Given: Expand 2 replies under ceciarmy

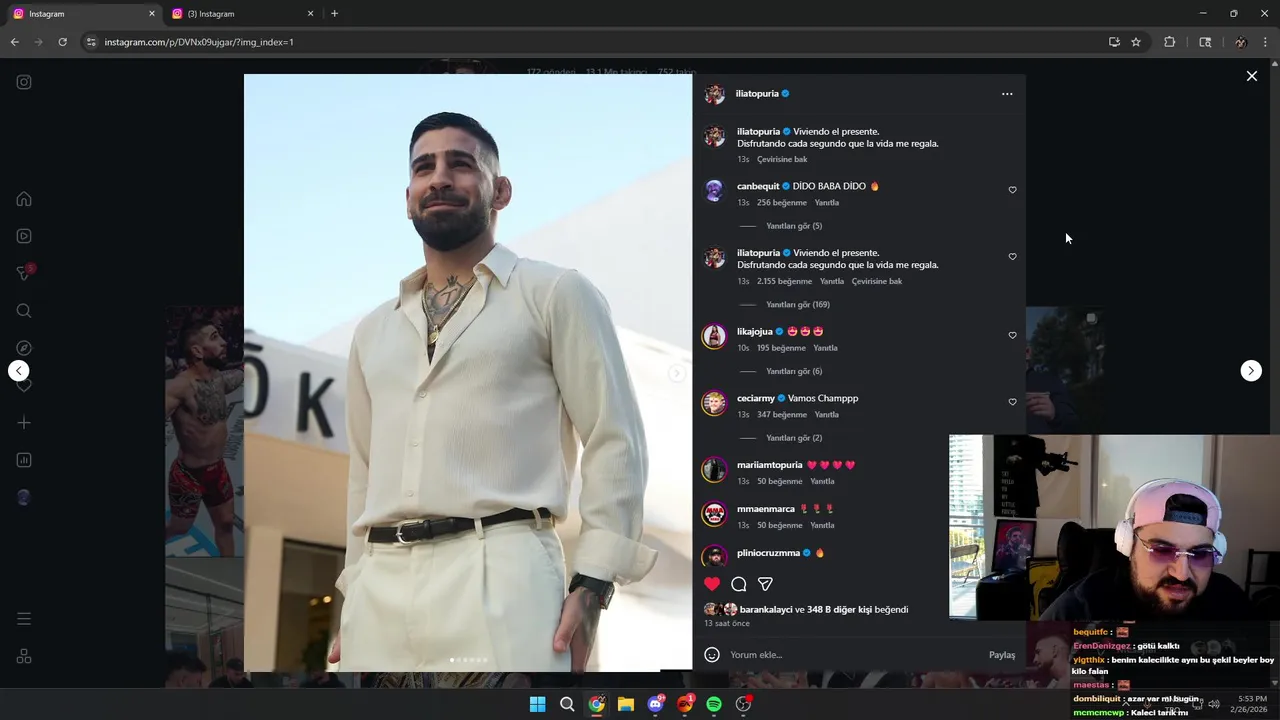Looking at the screenshot, I should coord(794,438).
